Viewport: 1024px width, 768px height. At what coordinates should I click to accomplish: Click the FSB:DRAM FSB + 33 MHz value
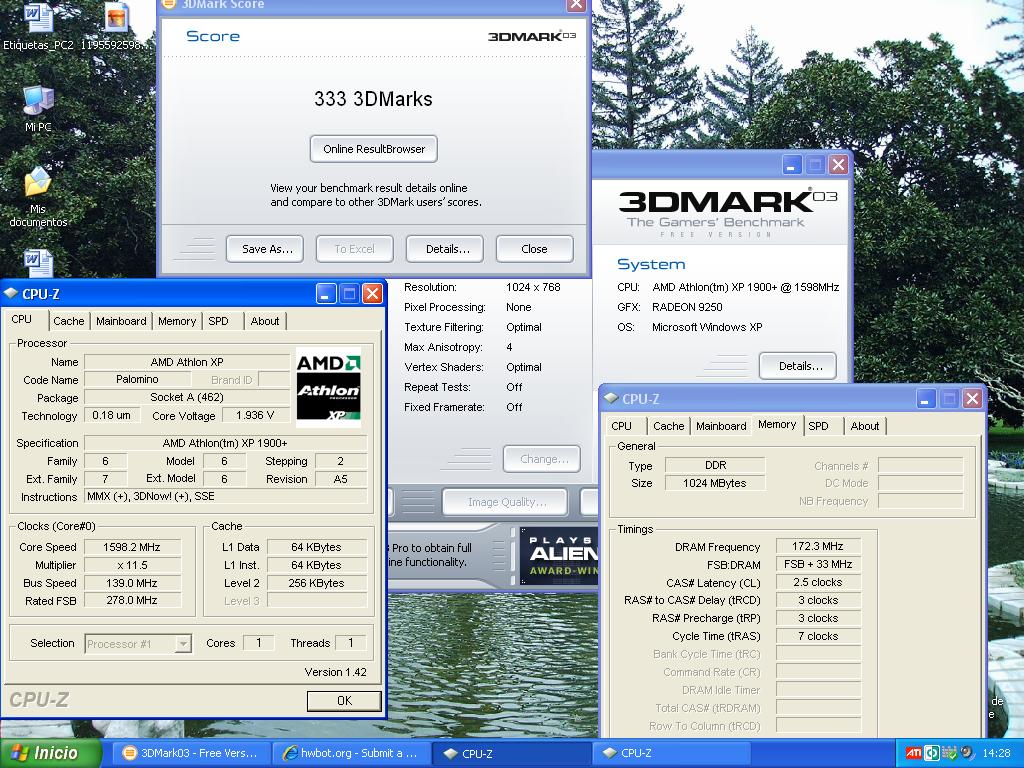(818, 564)
